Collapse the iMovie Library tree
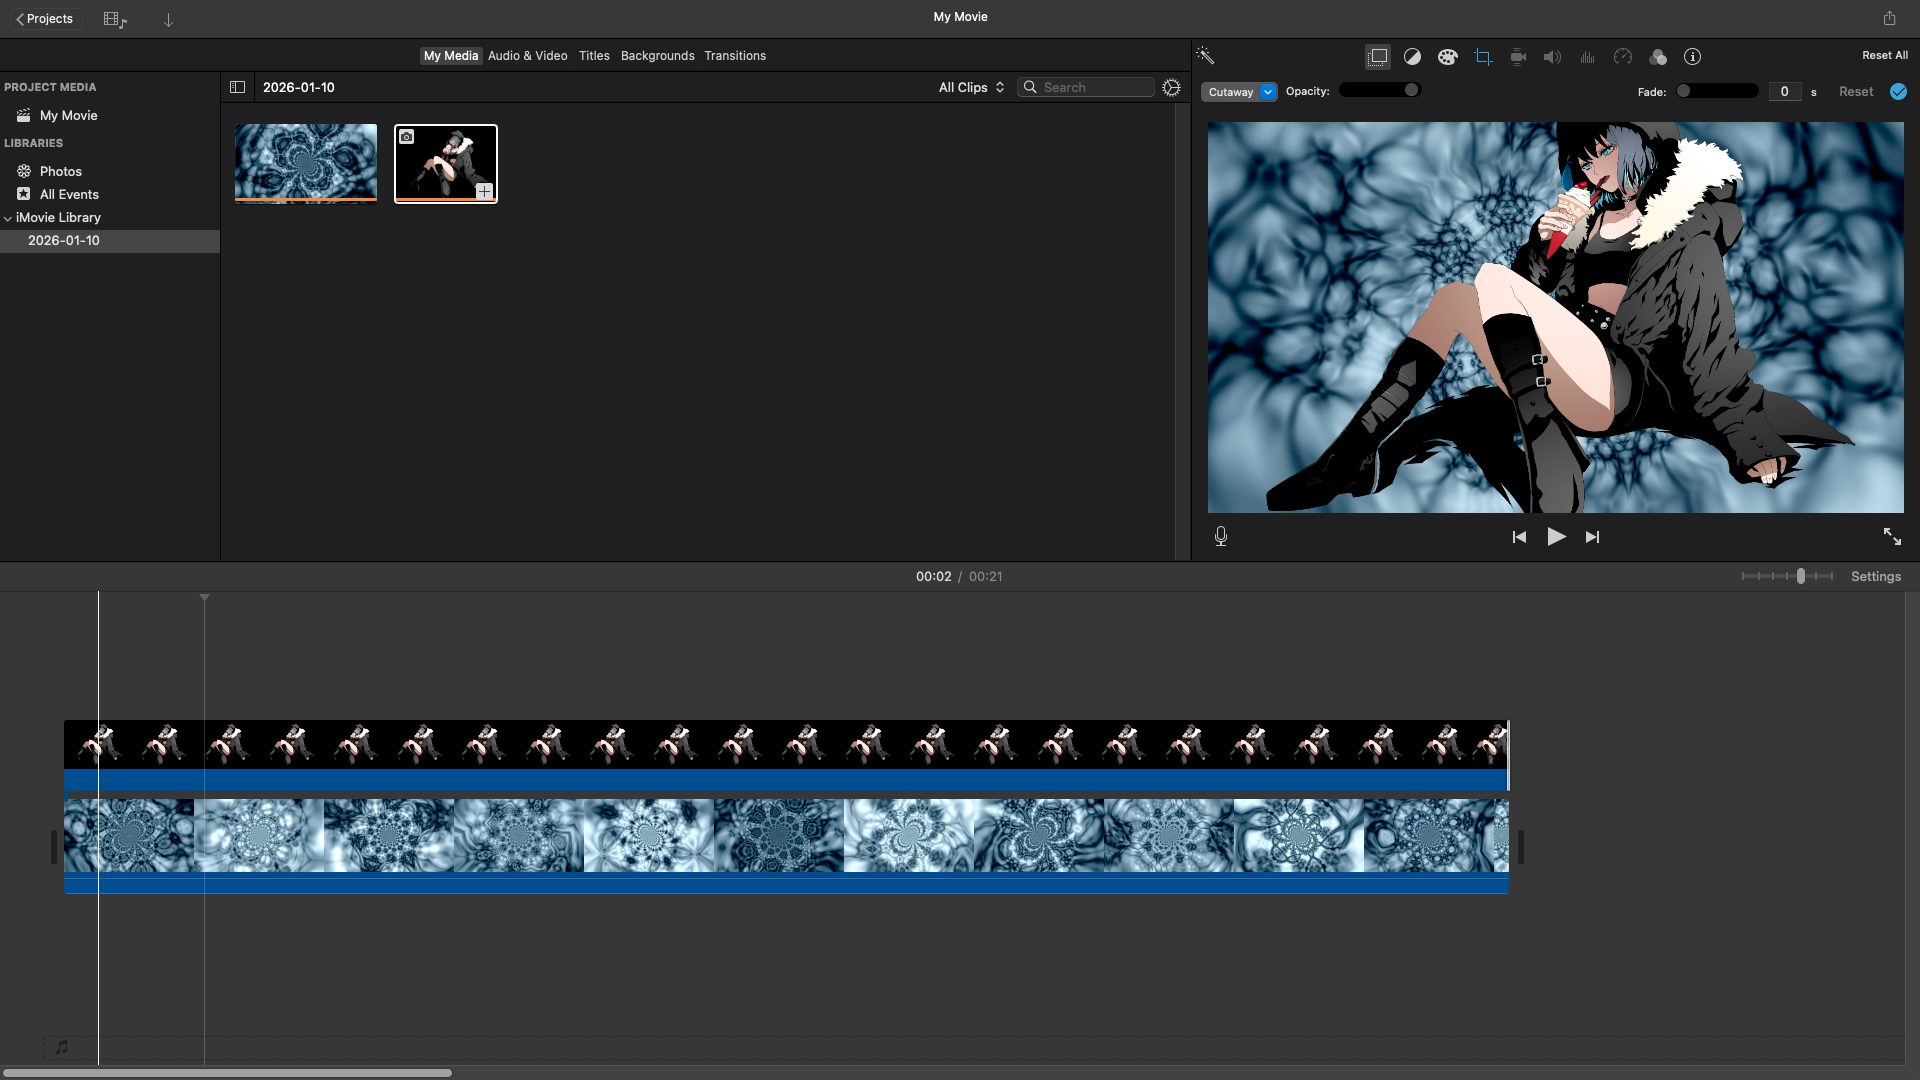The height and width of the screenshot is (1080, 1920). (8, 218)
